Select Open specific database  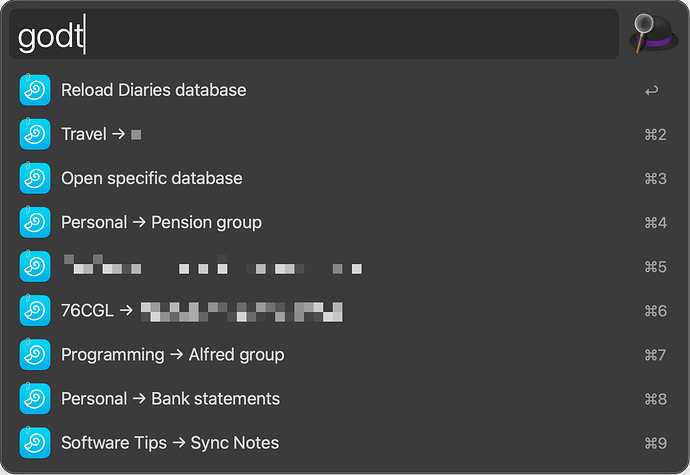[x=152, y=178]
